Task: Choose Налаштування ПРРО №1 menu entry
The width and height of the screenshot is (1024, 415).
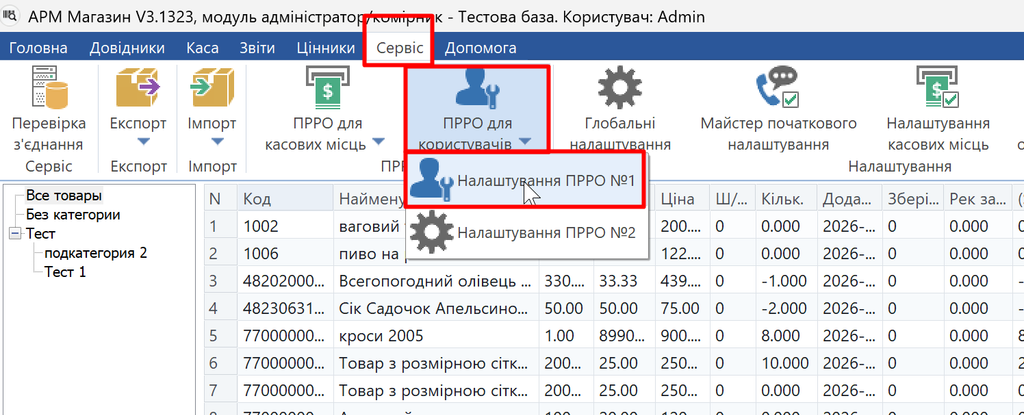Action: 526,180
